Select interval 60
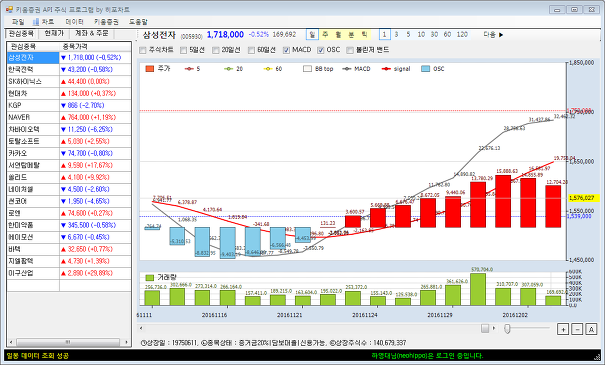The image size is (605, 365). click(448, 34)
